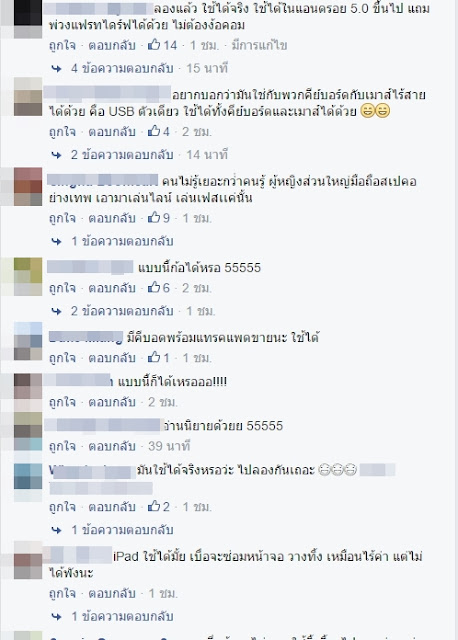Click the thumbs-up icon showing 9 likes

coord(154,218)
